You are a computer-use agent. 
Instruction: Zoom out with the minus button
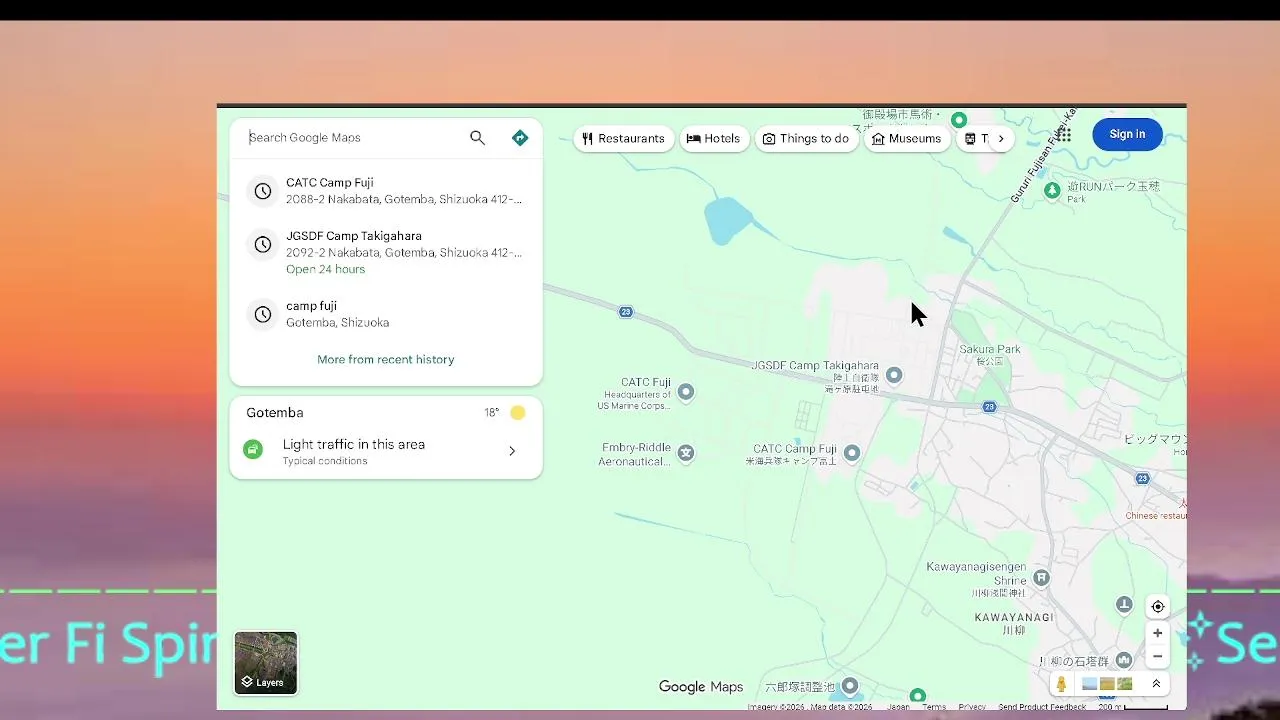click(1158, 657)
